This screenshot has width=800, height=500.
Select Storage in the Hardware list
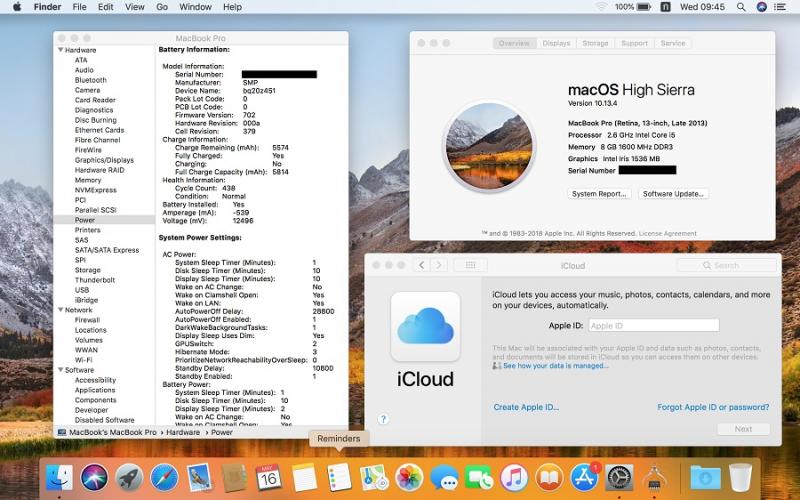(x=87, y=270)
